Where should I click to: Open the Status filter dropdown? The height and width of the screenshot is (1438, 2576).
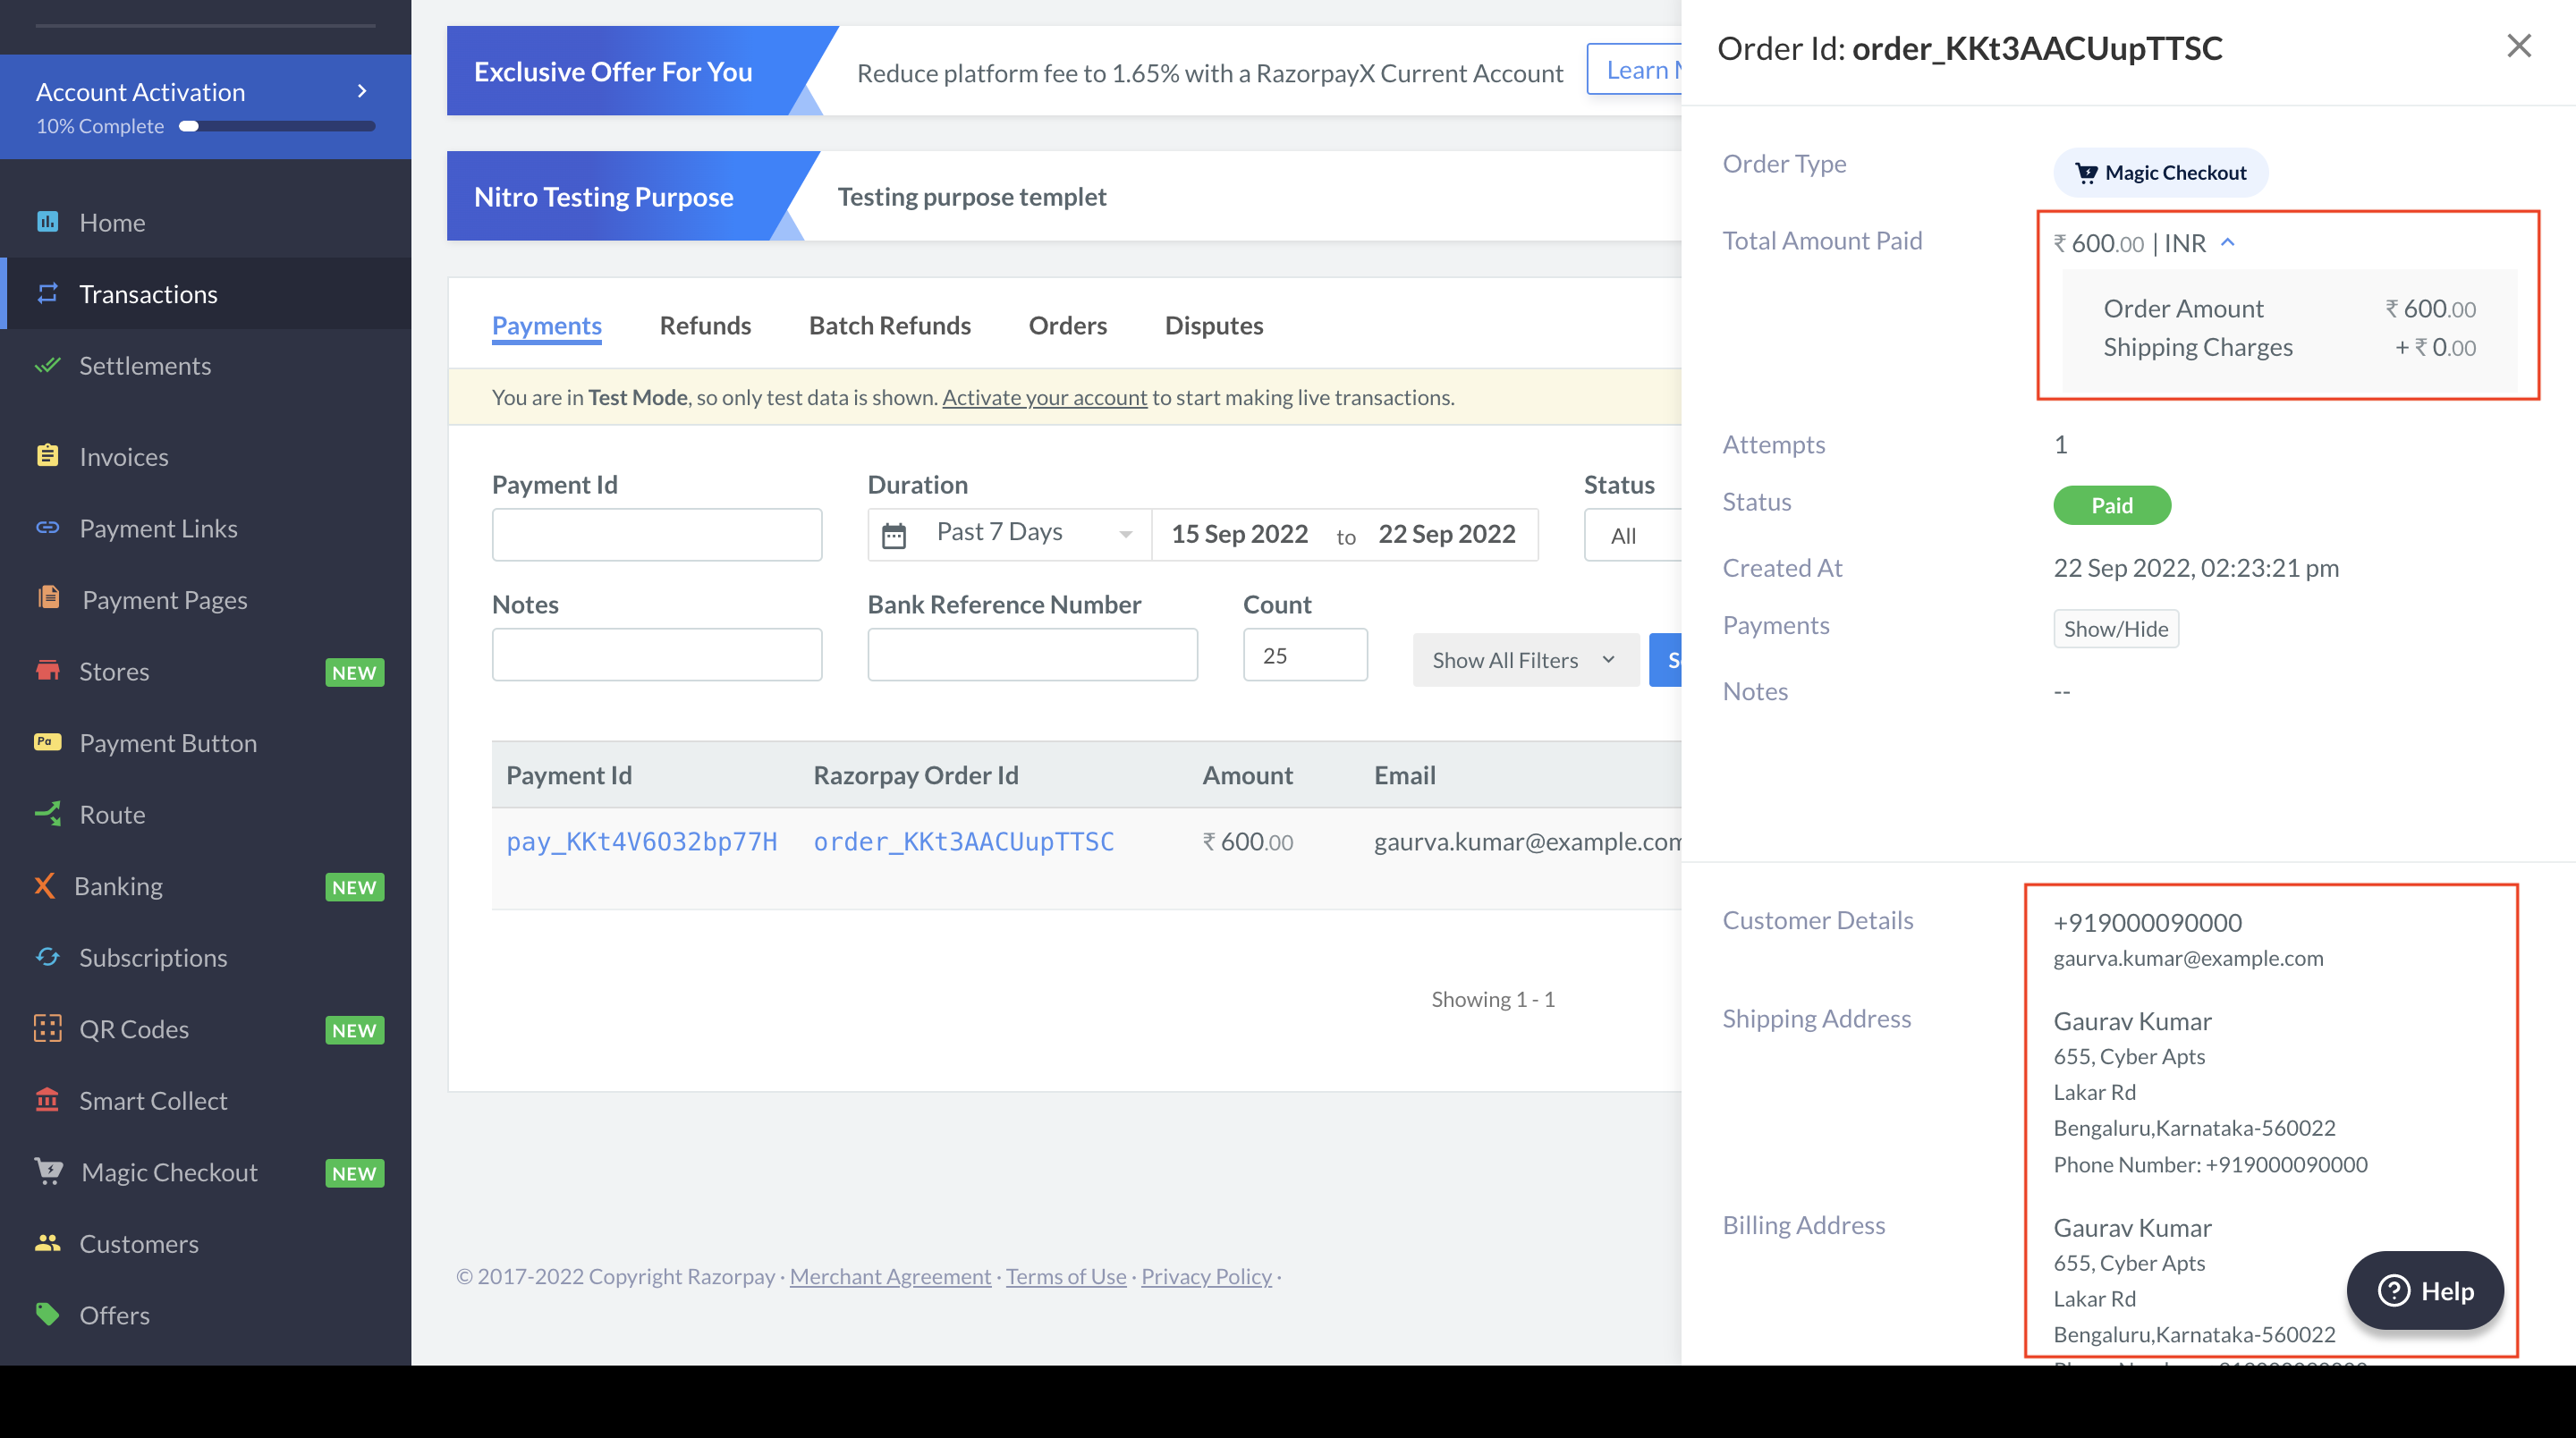click(1634, 535)
